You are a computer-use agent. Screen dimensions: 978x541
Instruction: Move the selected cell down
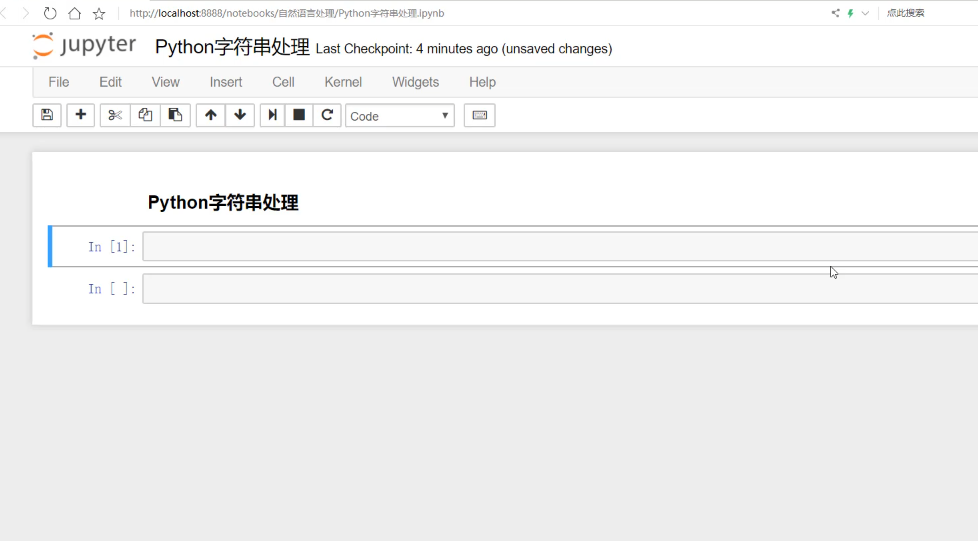coord(240,115)
